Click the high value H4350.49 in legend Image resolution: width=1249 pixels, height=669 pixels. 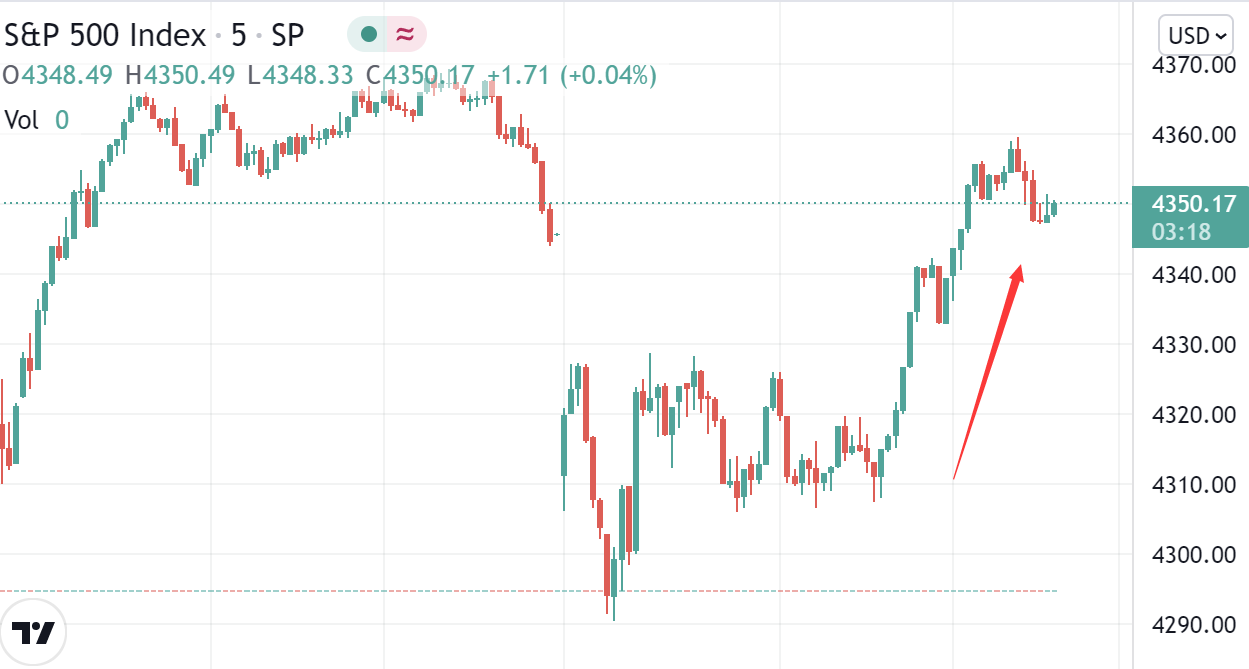[x=180, y=75]
